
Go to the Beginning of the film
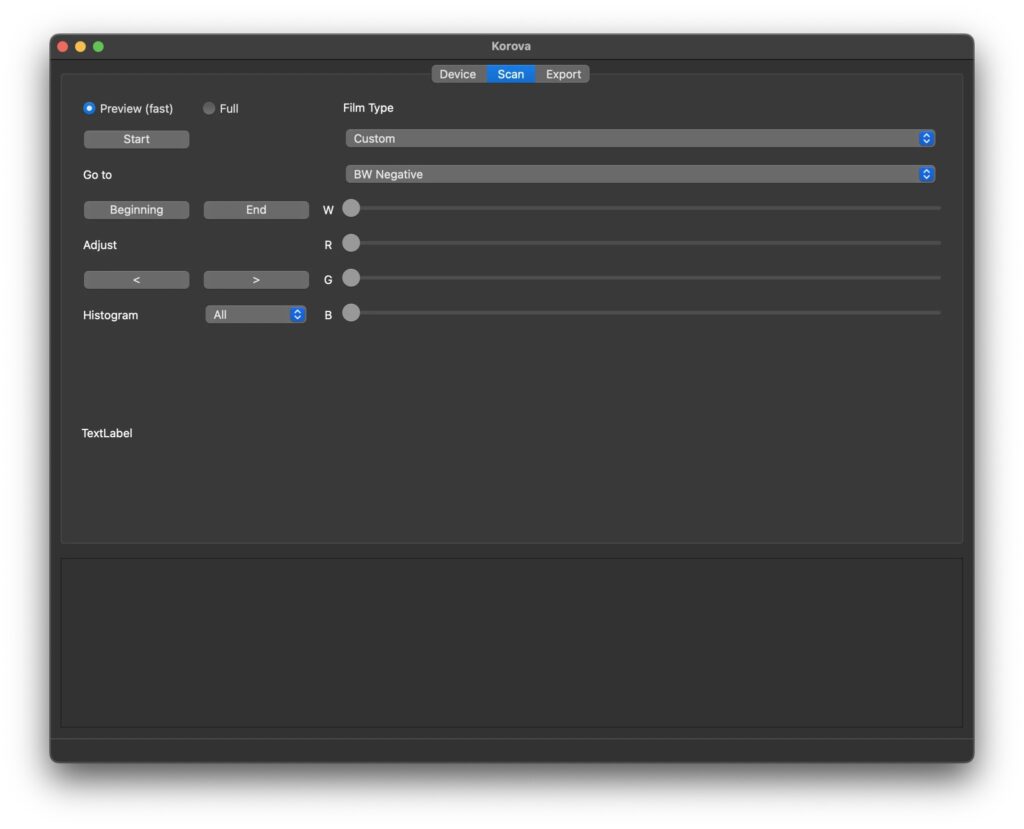pyautogui.click(x=136, y=210)
